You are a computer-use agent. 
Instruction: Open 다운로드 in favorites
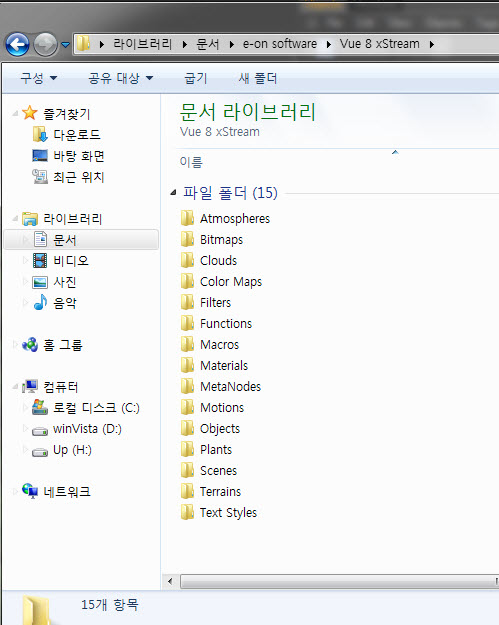[77, 135]
